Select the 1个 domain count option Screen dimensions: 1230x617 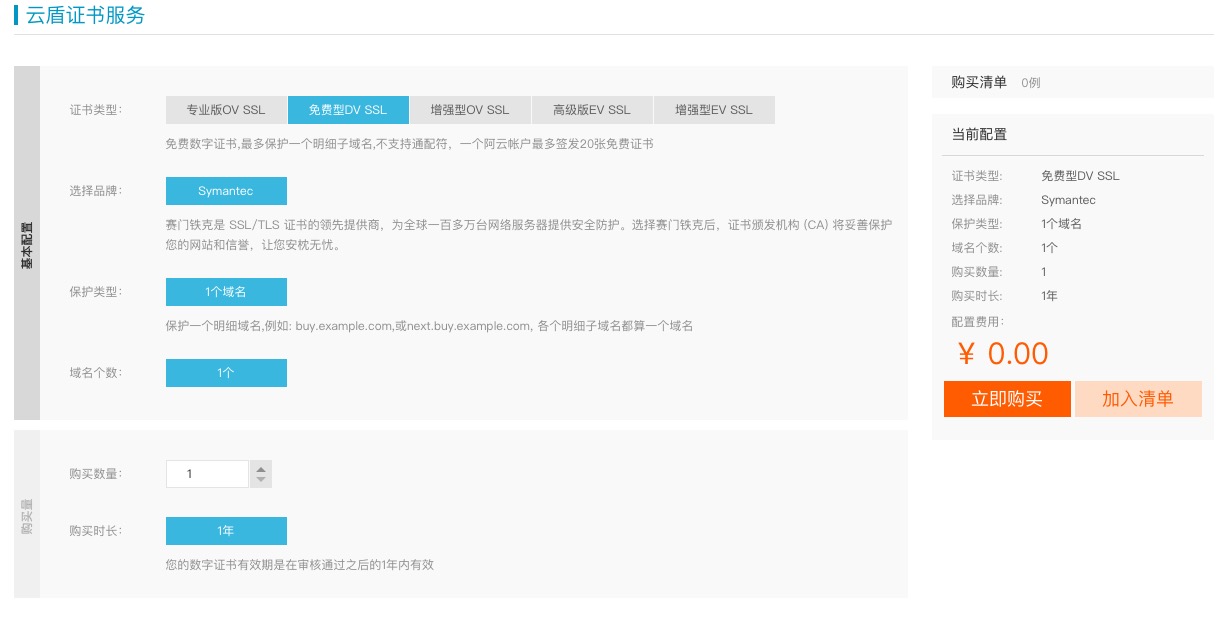(x=226, y=373)
